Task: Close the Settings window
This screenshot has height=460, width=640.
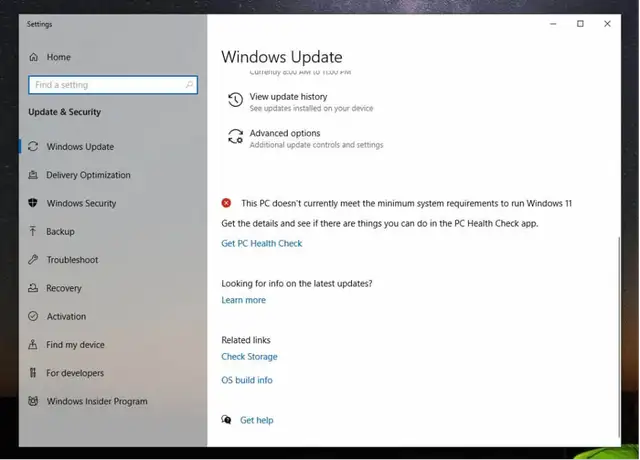Action: pos(607,24)
